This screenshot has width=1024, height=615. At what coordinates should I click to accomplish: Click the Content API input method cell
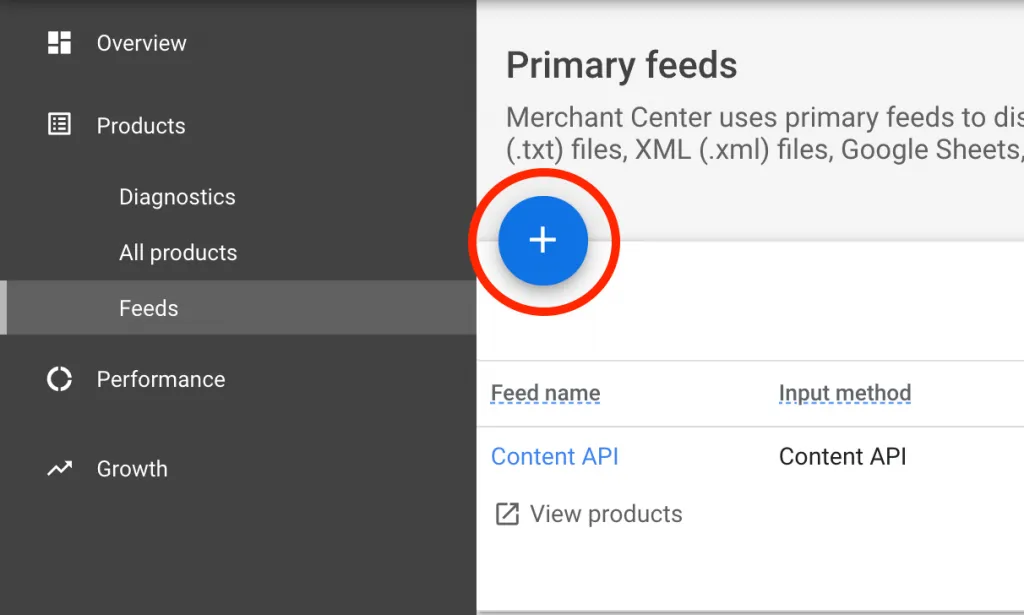point(842,456)
